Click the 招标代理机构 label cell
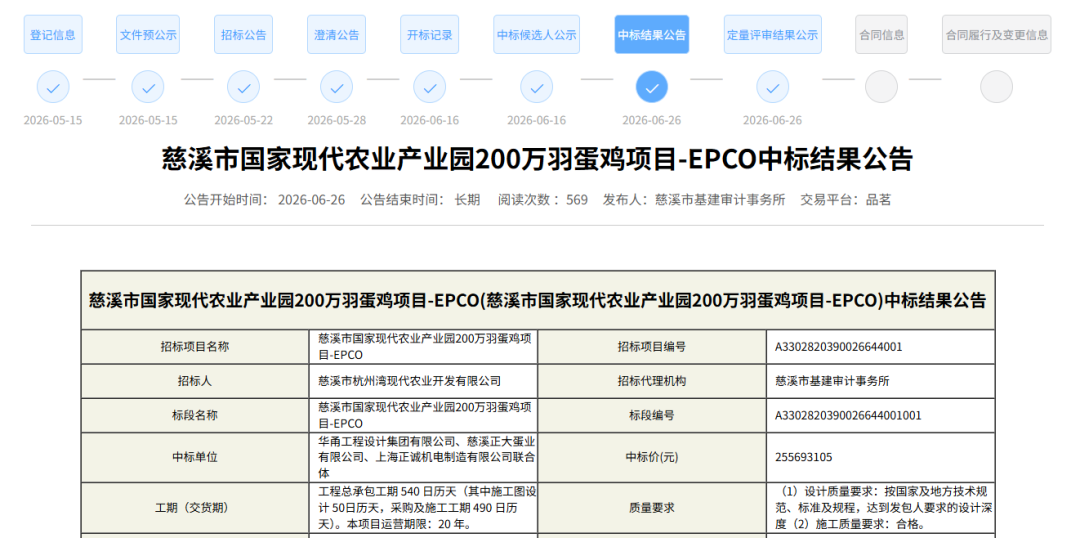 [652, 381]
